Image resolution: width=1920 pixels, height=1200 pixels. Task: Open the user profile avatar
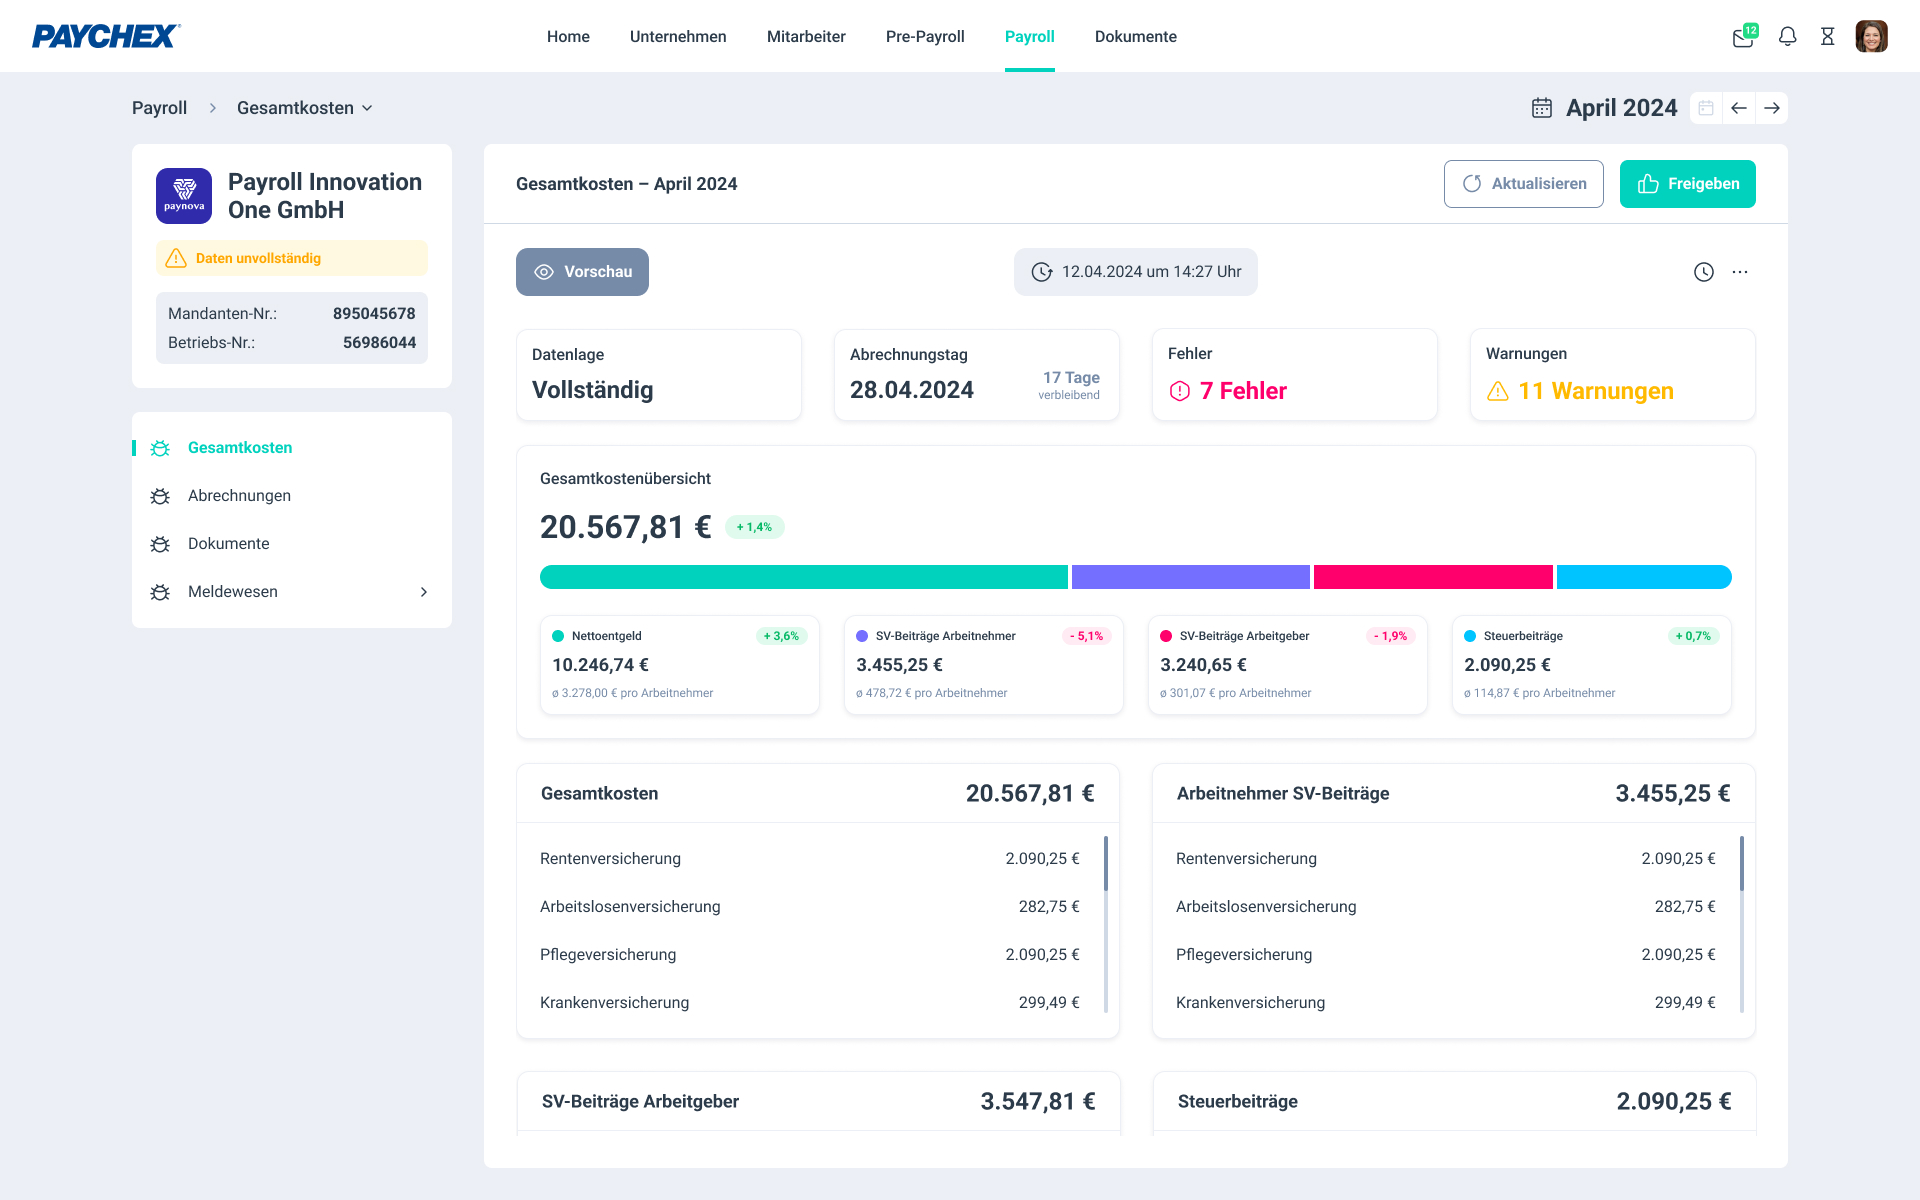pyautogui.click(x=1871, y=37)
